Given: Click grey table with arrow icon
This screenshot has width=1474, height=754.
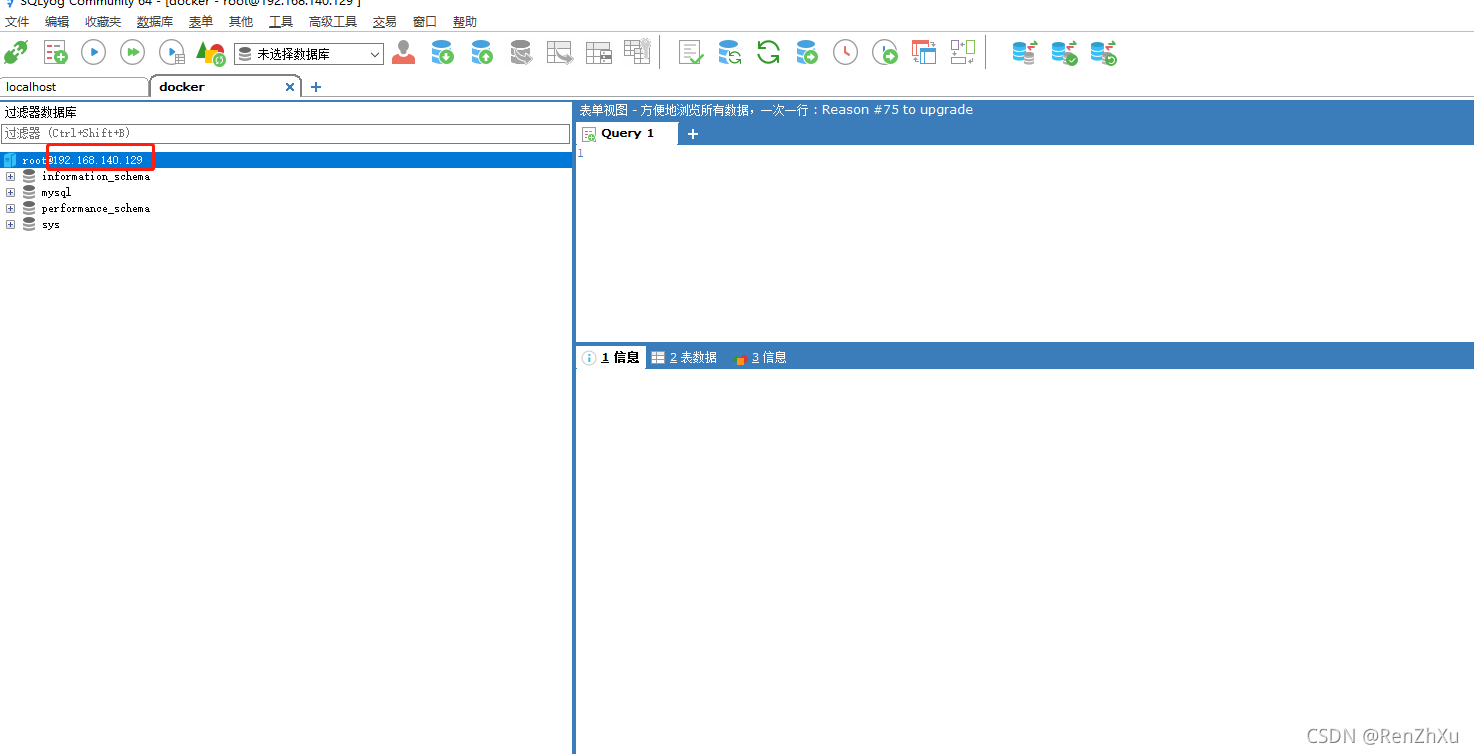Looking at the screenshot, I should point(559,52).
